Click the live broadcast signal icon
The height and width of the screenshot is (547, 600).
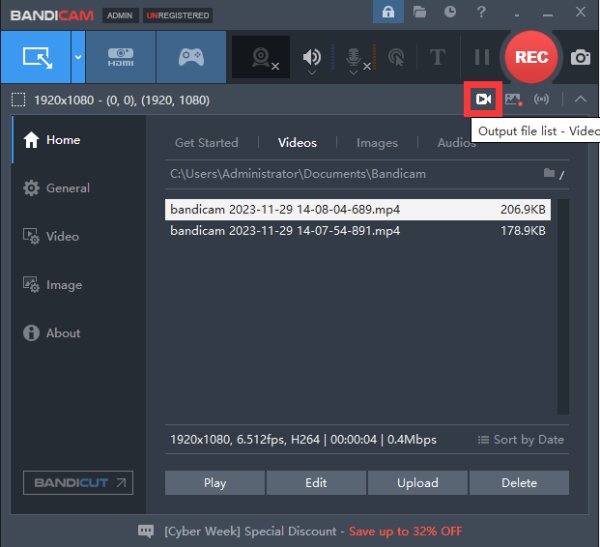pyautogui.click(x=541, y=100)
